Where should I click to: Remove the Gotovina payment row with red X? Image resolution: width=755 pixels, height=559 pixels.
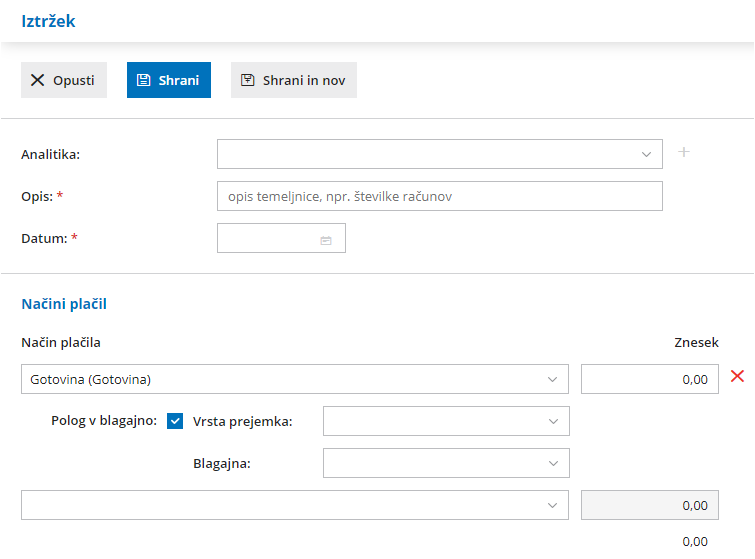click(737, 376)
